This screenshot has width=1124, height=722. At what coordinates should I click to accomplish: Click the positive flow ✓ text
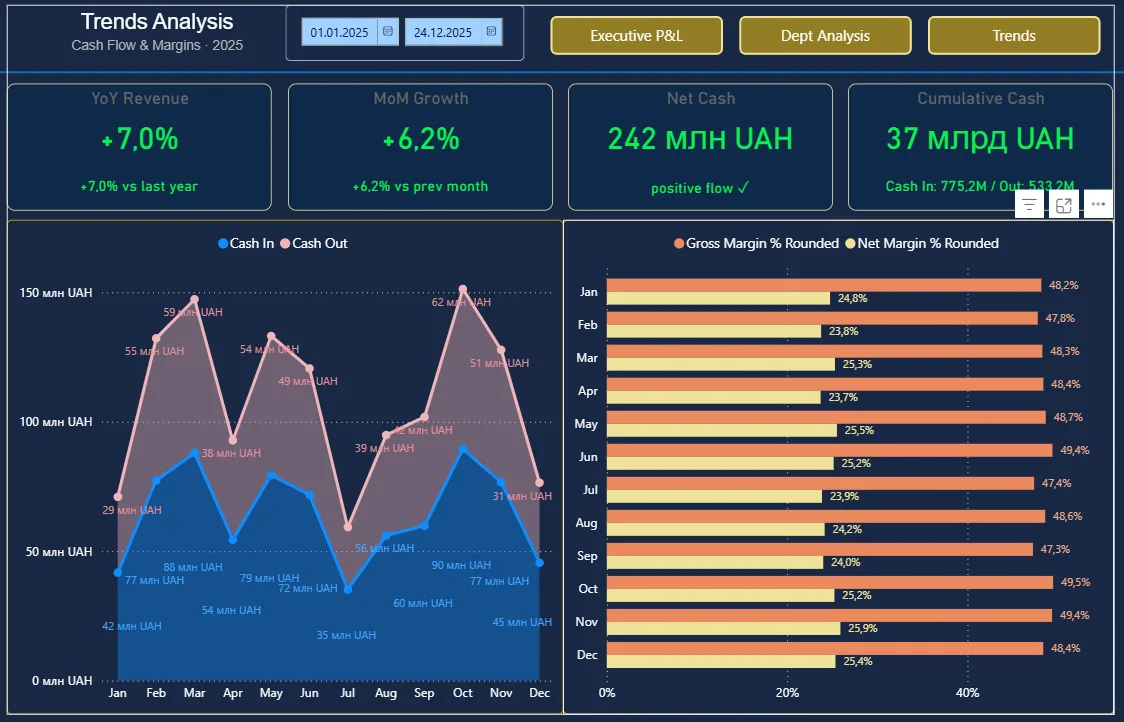point(700,189)
